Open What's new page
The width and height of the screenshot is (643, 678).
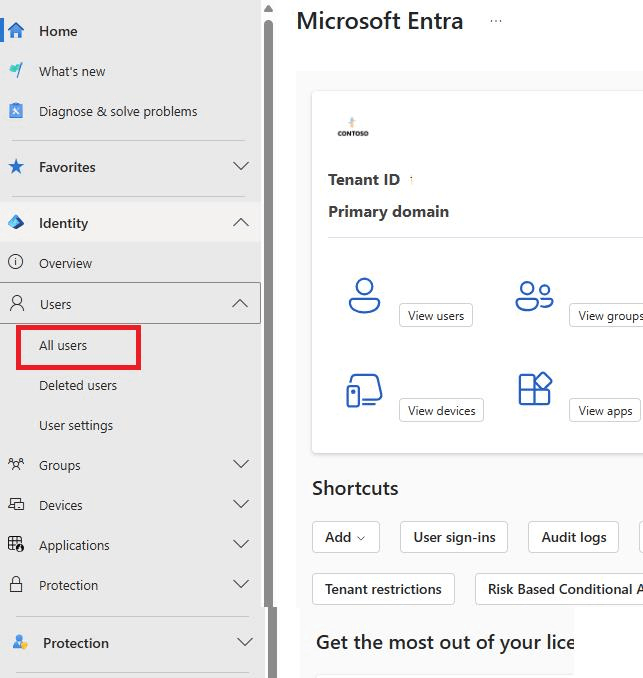tap(72, 71)
